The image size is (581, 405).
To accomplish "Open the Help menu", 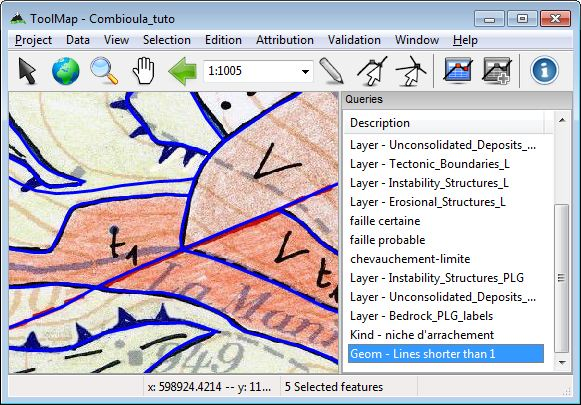I will (465, 40).
